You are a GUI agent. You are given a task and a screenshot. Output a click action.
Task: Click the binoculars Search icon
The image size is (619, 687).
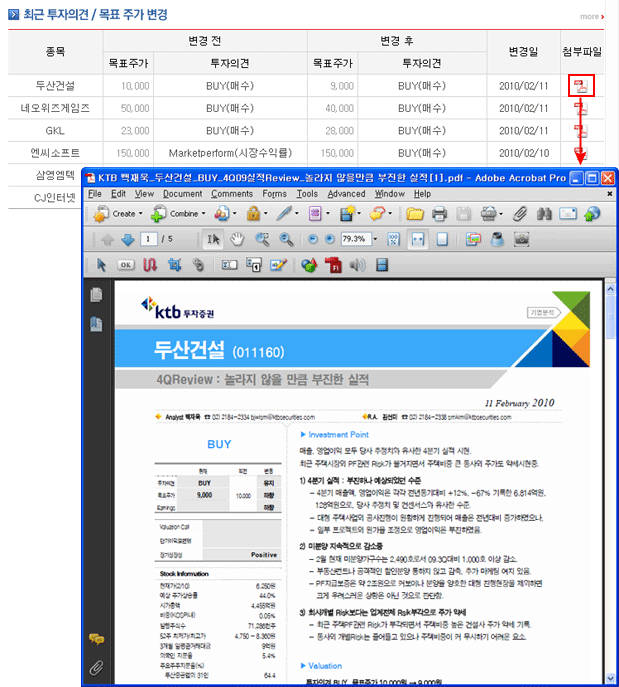pyautogui.click(x=545, y=214)
